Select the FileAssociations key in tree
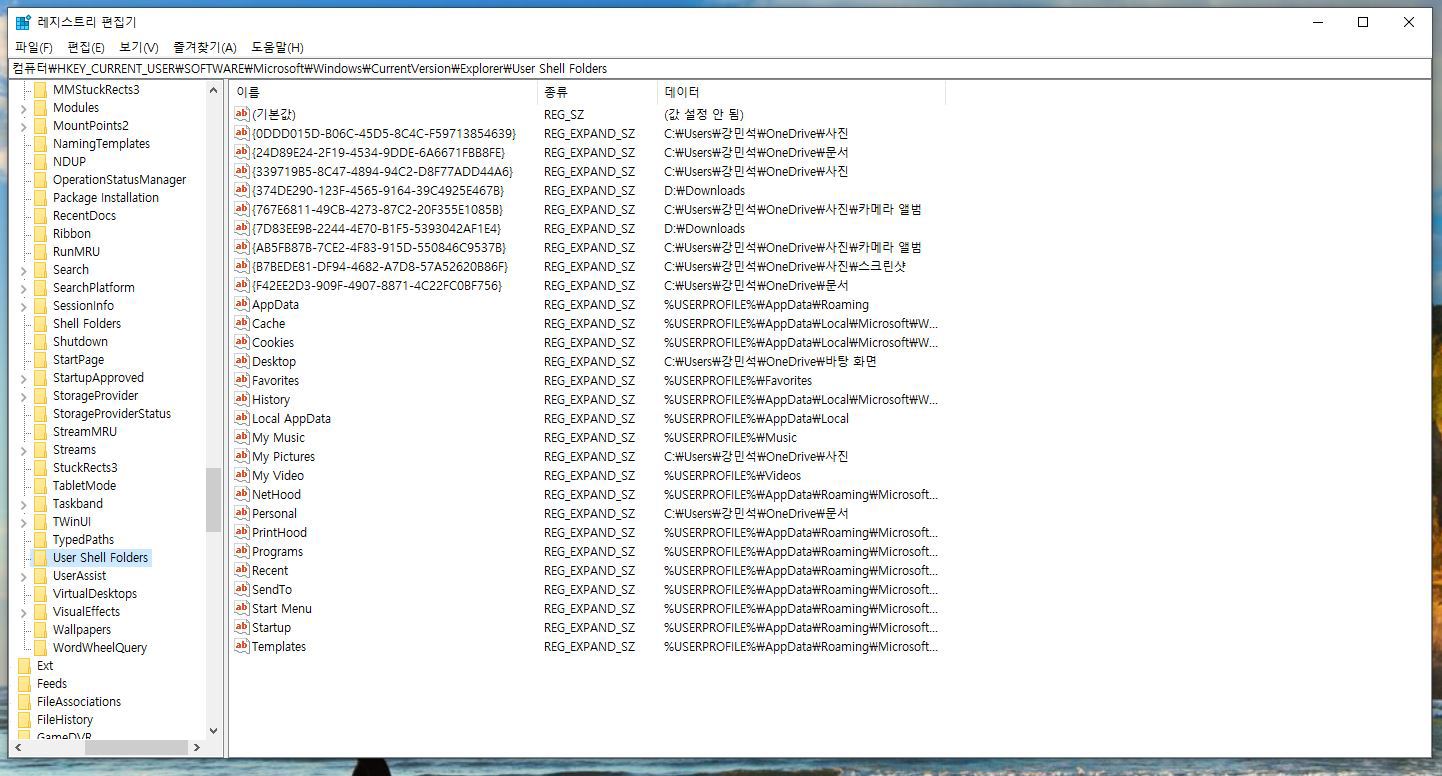1442x776 pixels. [79, 702]
